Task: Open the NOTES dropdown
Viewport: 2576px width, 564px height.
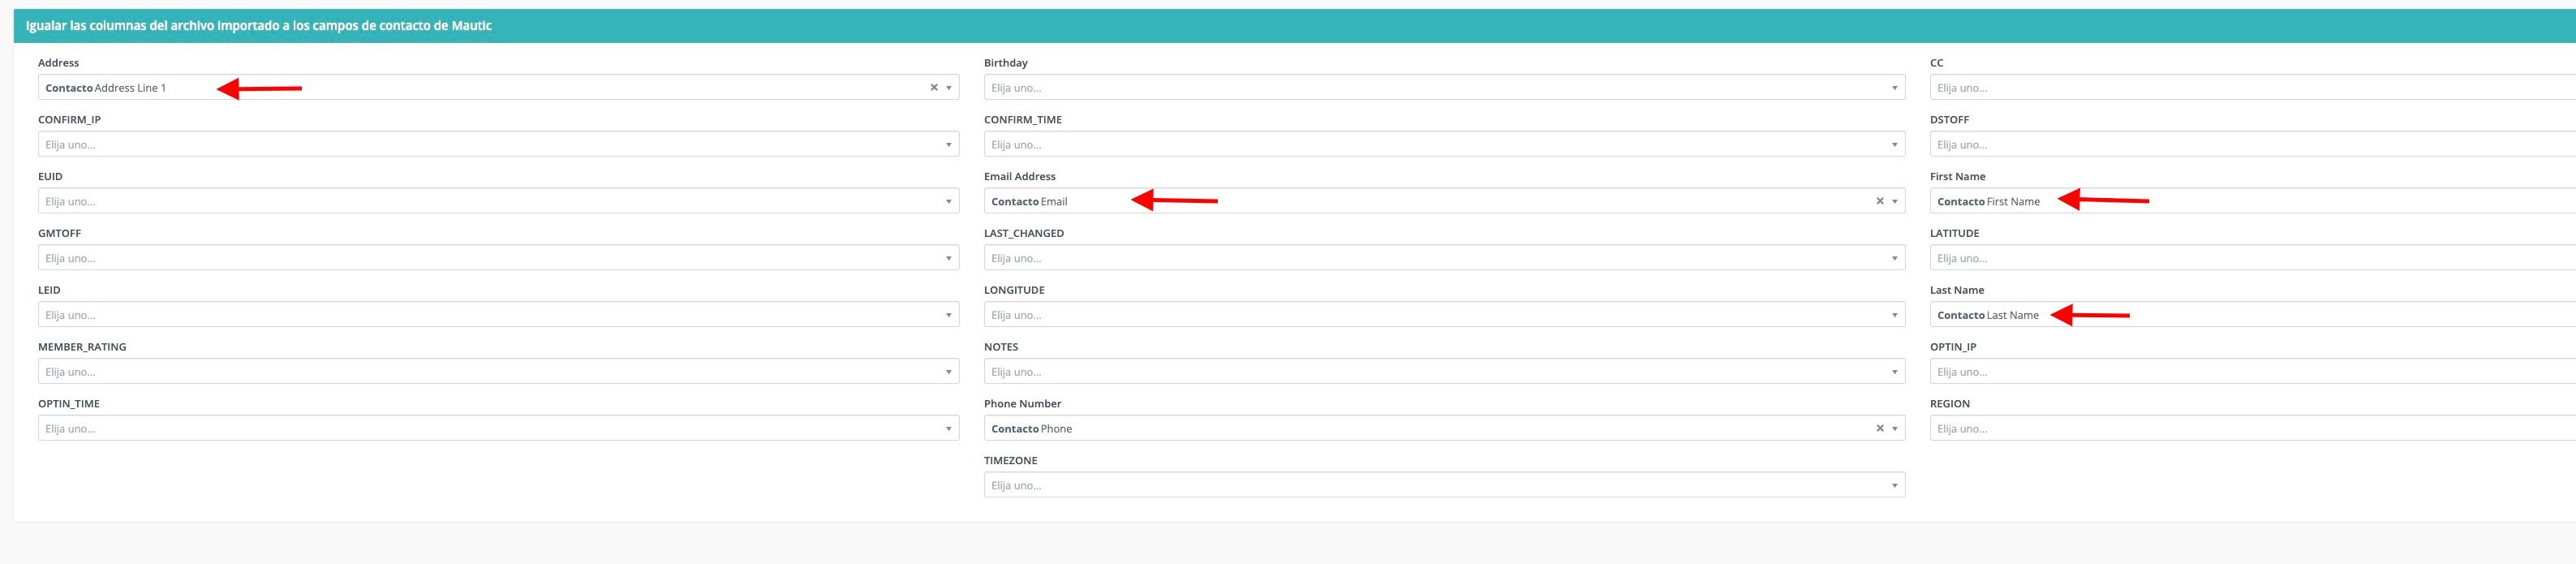Action: [x=1444, y=372]
